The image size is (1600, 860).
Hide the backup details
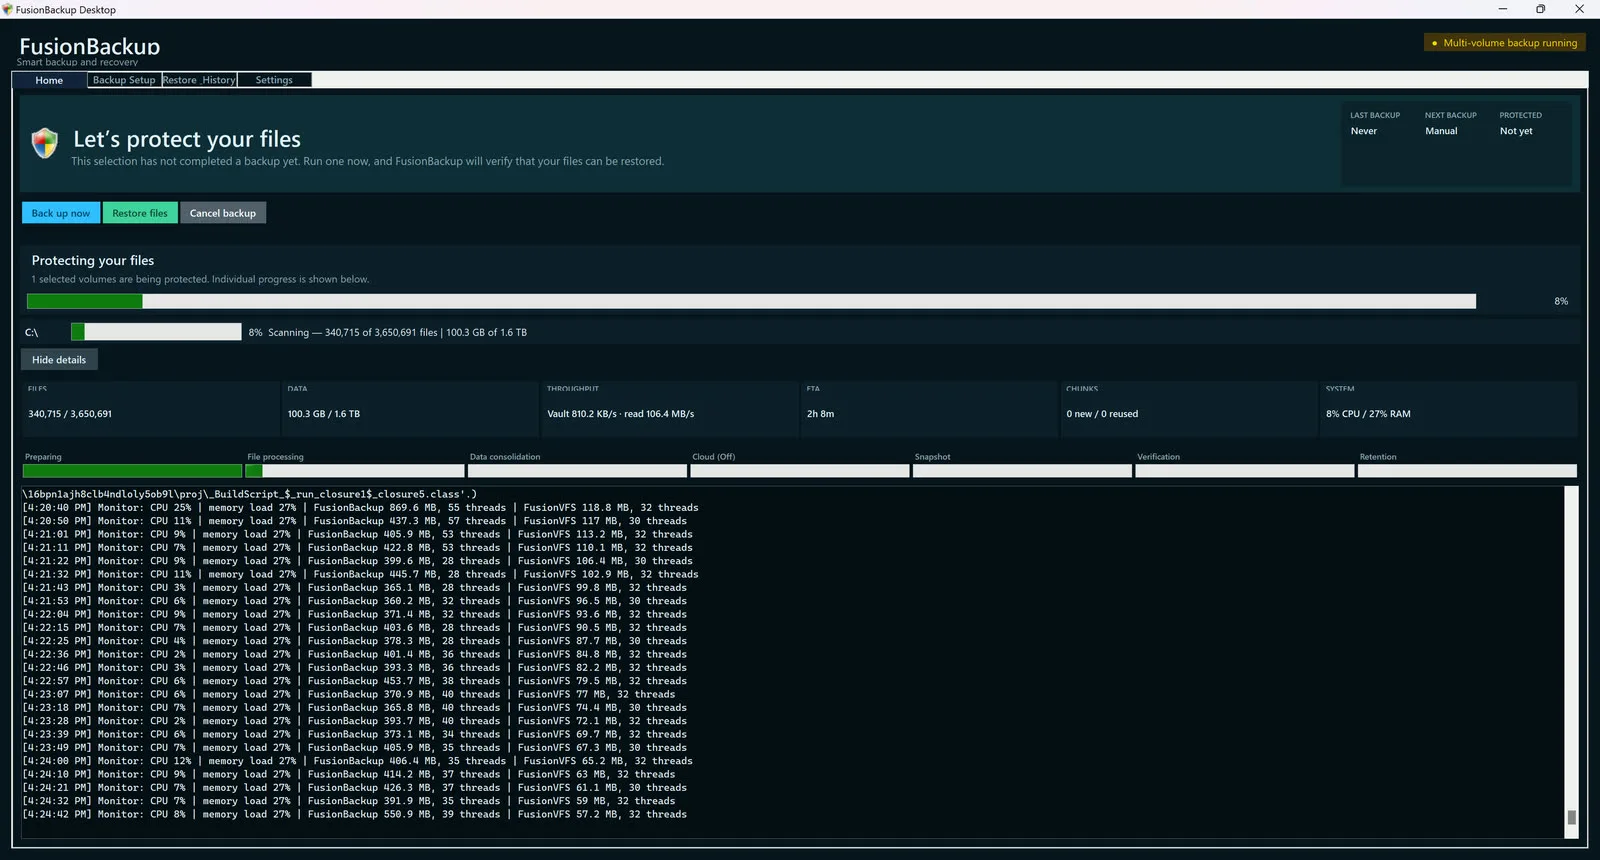click(x=59, y=360)
